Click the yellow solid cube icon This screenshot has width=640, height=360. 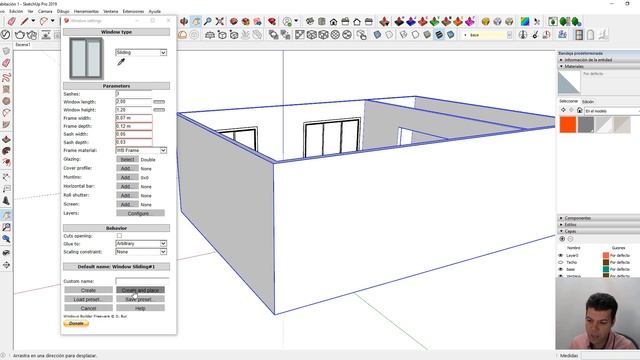click(485, 22)
